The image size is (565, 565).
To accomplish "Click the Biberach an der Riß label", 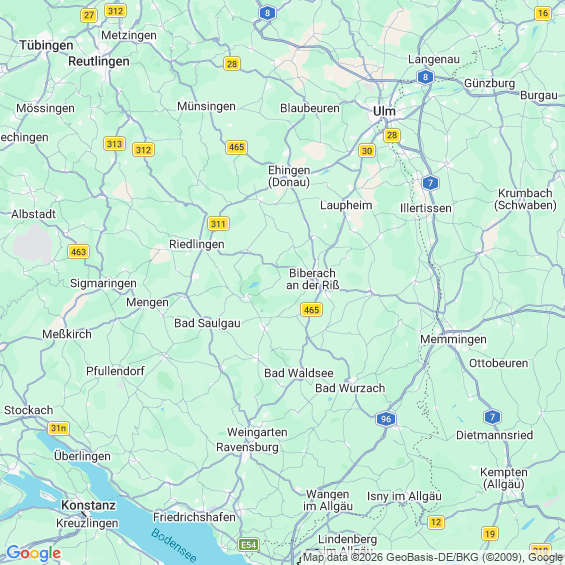I will coord(313,279).
